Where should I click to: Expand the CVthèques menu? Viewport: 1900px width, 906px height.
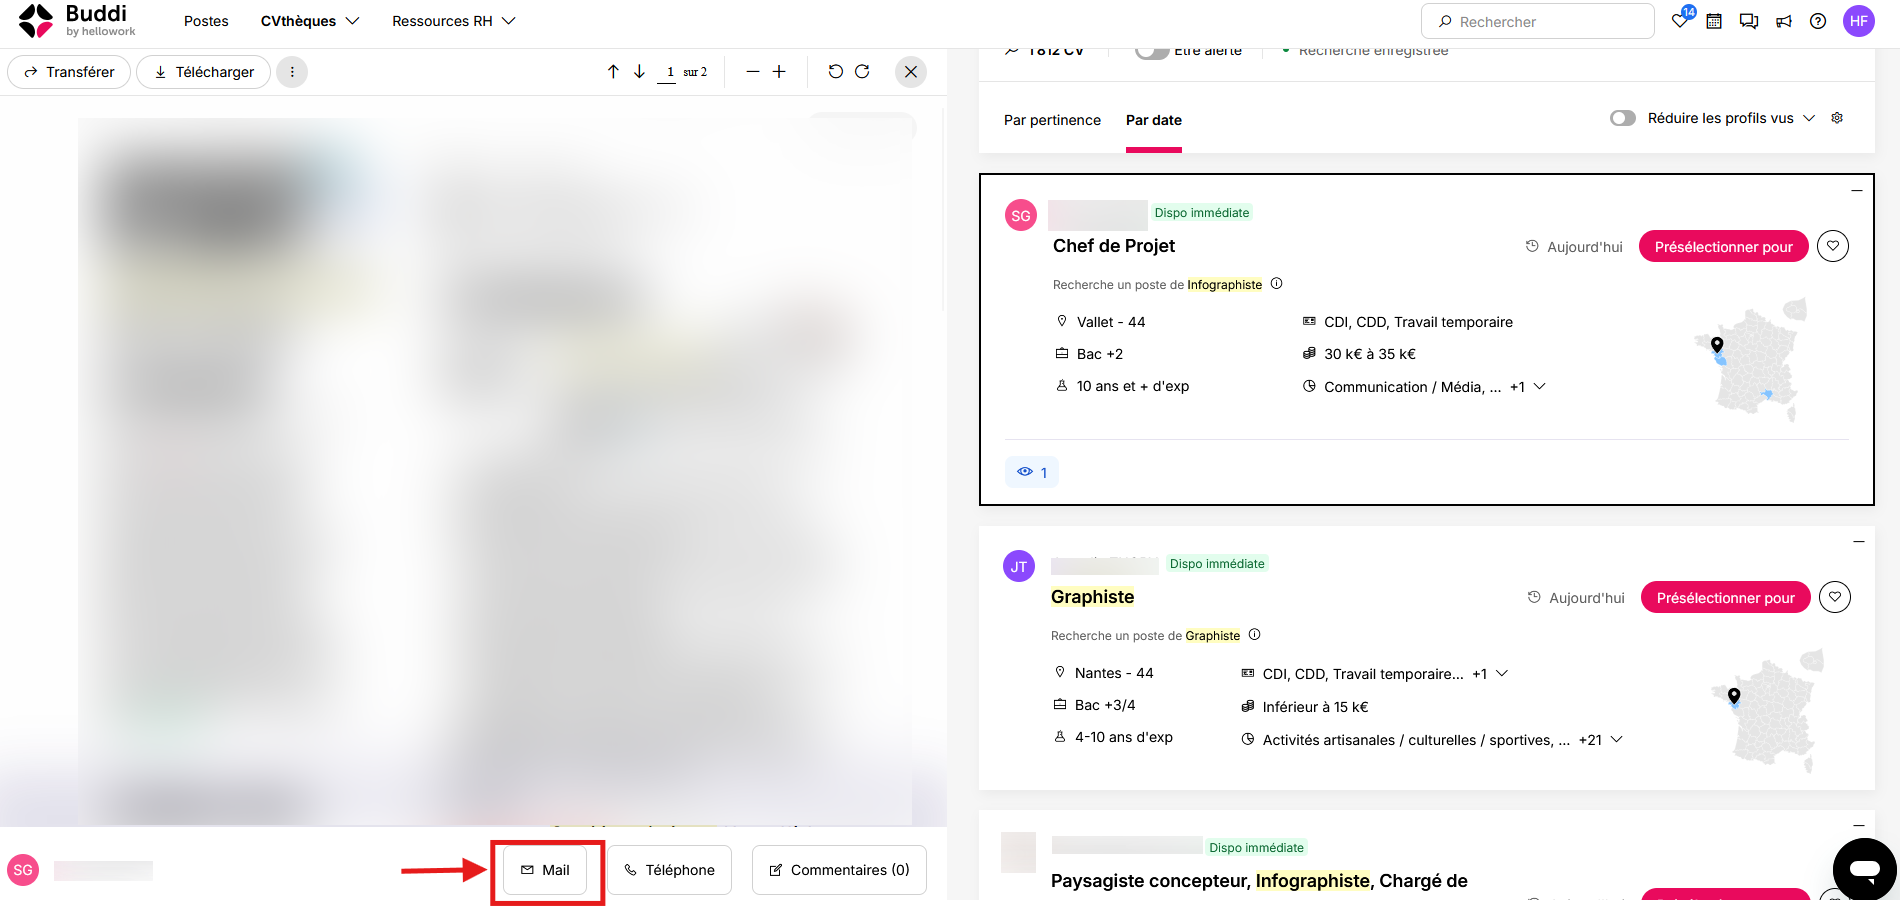310,21
